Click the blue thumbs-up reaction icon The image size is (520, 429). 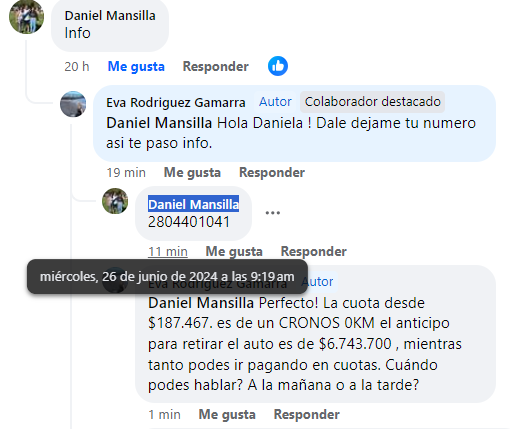click(278, 66)
